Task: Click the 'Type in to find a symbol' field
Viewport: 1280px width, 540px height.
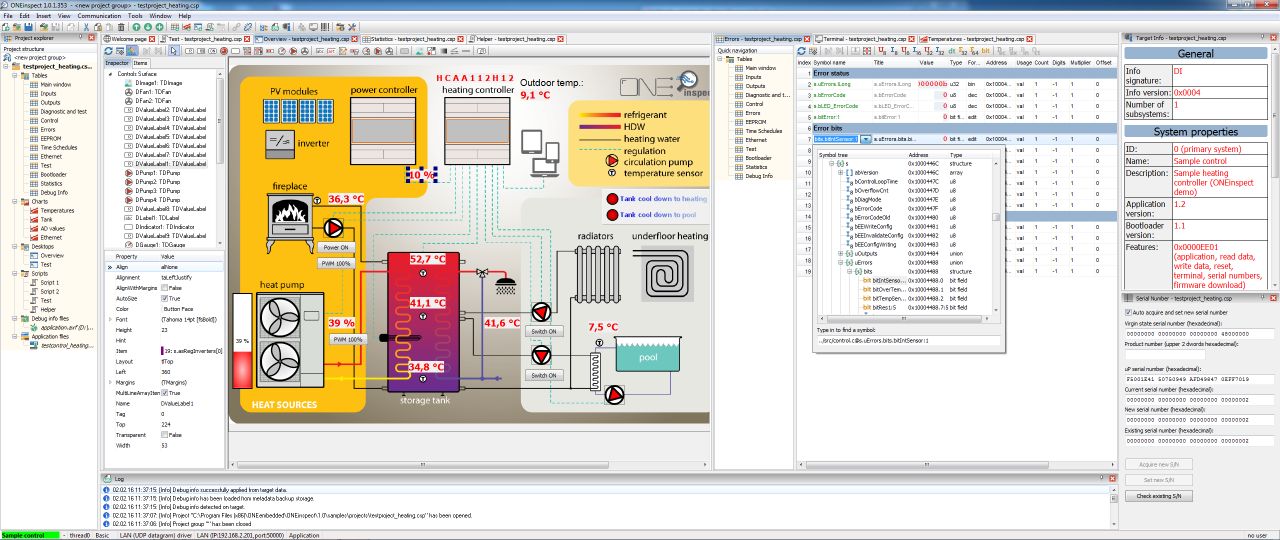Action: coord(908,341)
